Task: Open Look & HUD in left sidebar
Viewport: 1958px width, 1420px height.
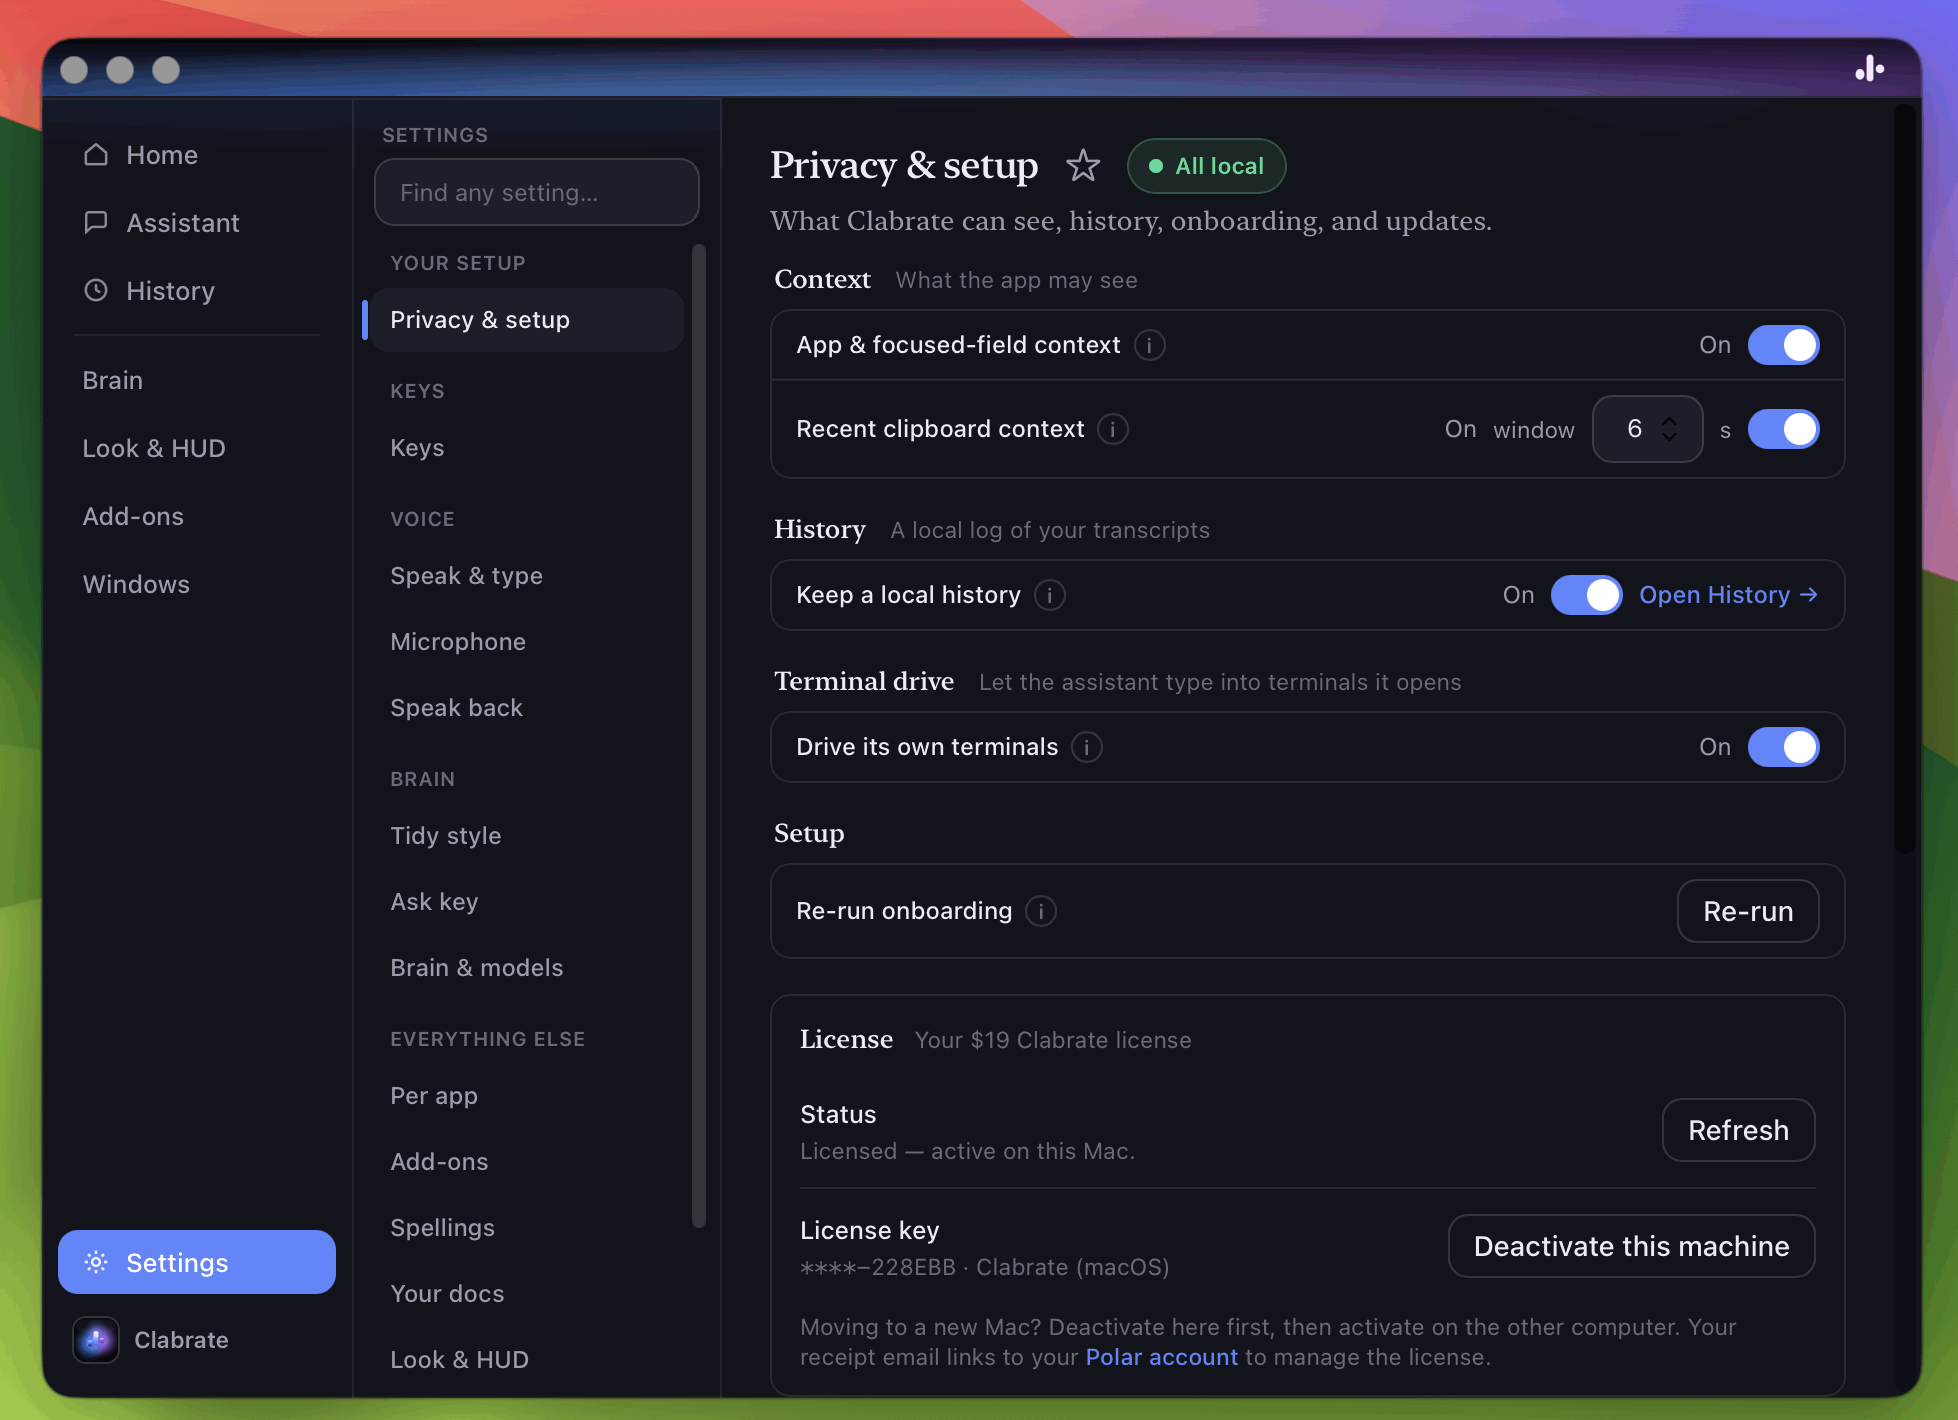Action: point(197,448)
